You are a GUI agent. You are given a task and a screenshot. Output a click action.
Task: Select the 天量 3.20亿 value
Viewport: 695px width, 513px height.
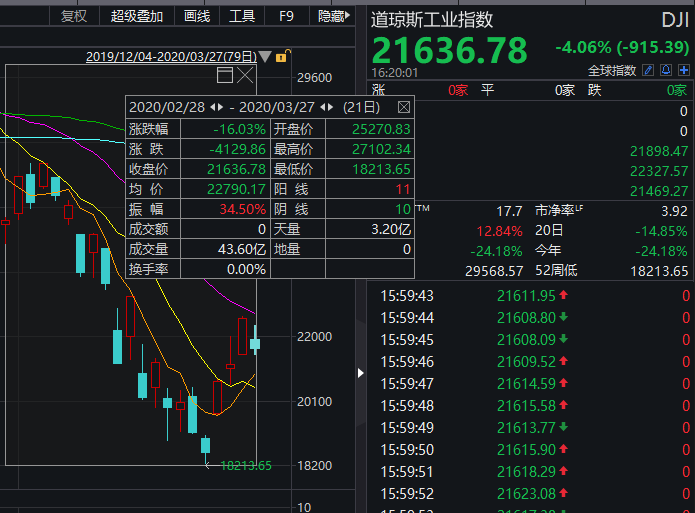391,230
